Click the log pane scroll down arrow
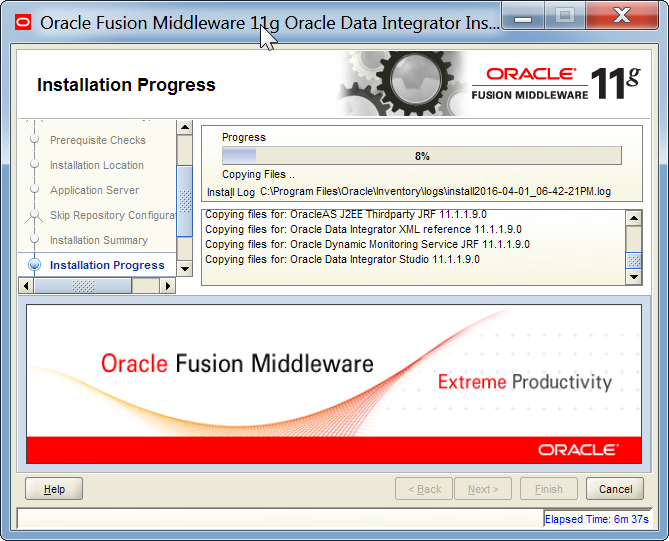The width and height of the screenshot is (669, 541). (x=634, y=277)
